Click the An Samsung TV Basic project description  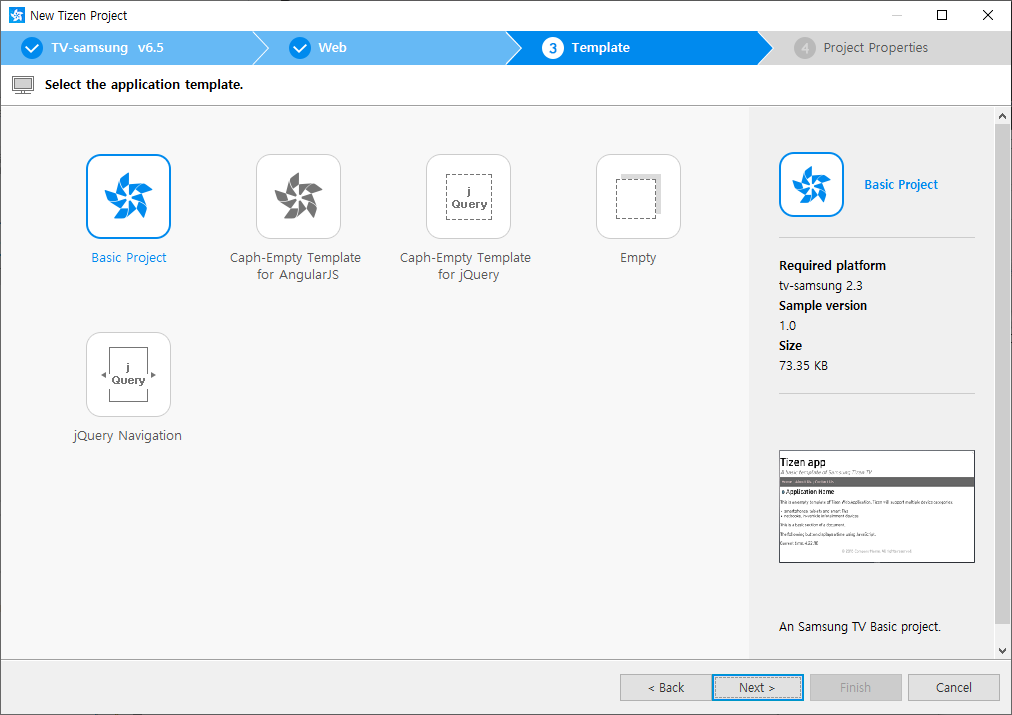click(x=860, y=627)
